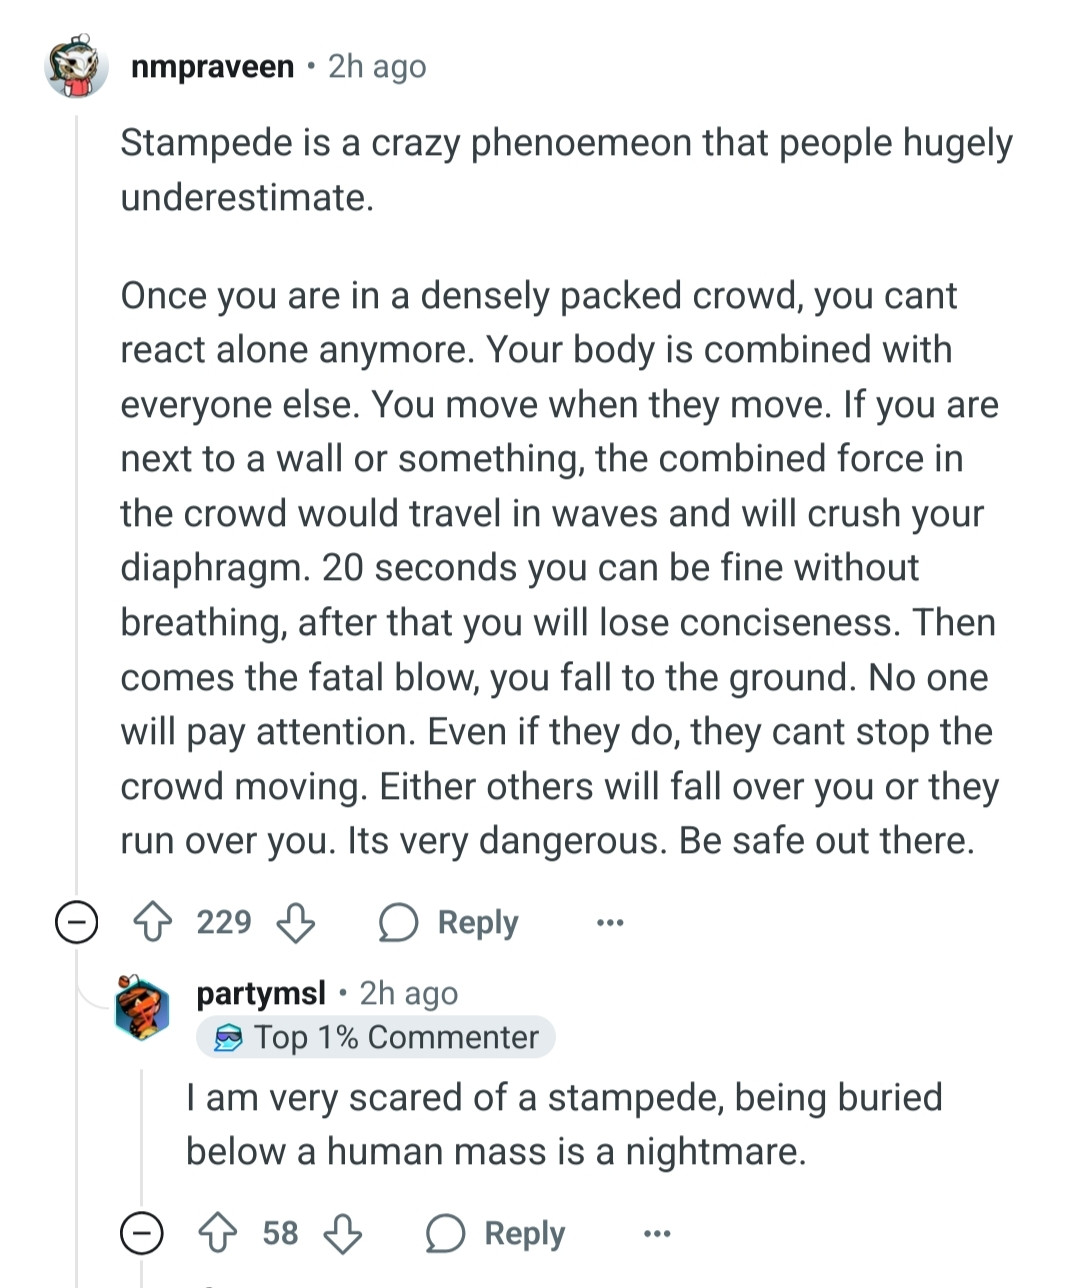Open more options for nmpraveen's comment

[x=609, y=922]
